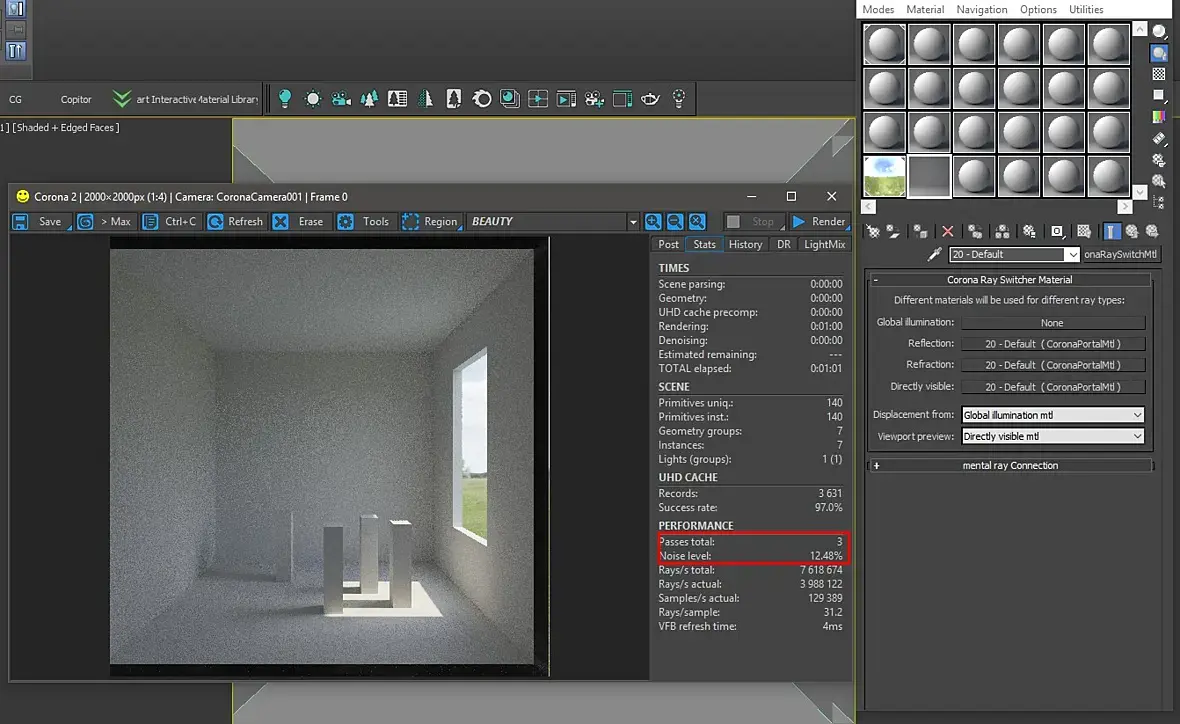Screen dimensions: 1180x724
Task: Switch to the Post tab
Action: 668,245
